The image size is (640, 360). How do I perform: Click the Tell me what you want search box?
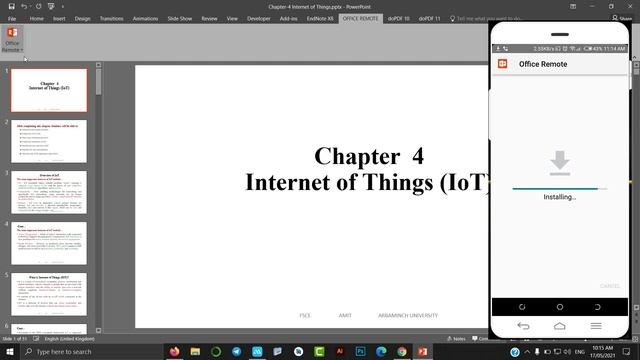click(486, 19)
